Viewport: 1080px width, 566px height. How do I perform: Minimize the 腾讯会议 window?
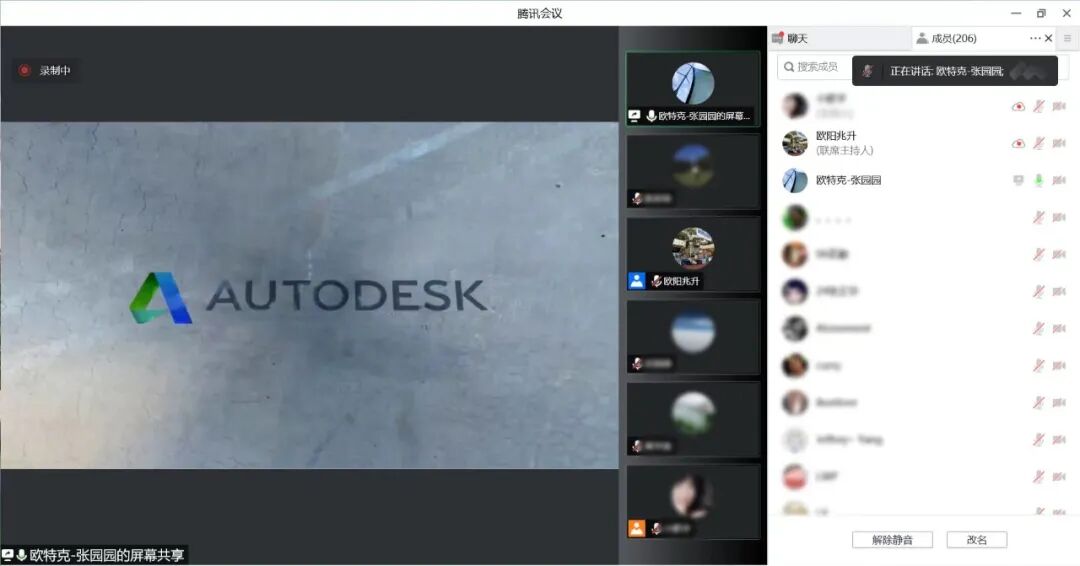pyautogui.click(x=1016, y=13)
